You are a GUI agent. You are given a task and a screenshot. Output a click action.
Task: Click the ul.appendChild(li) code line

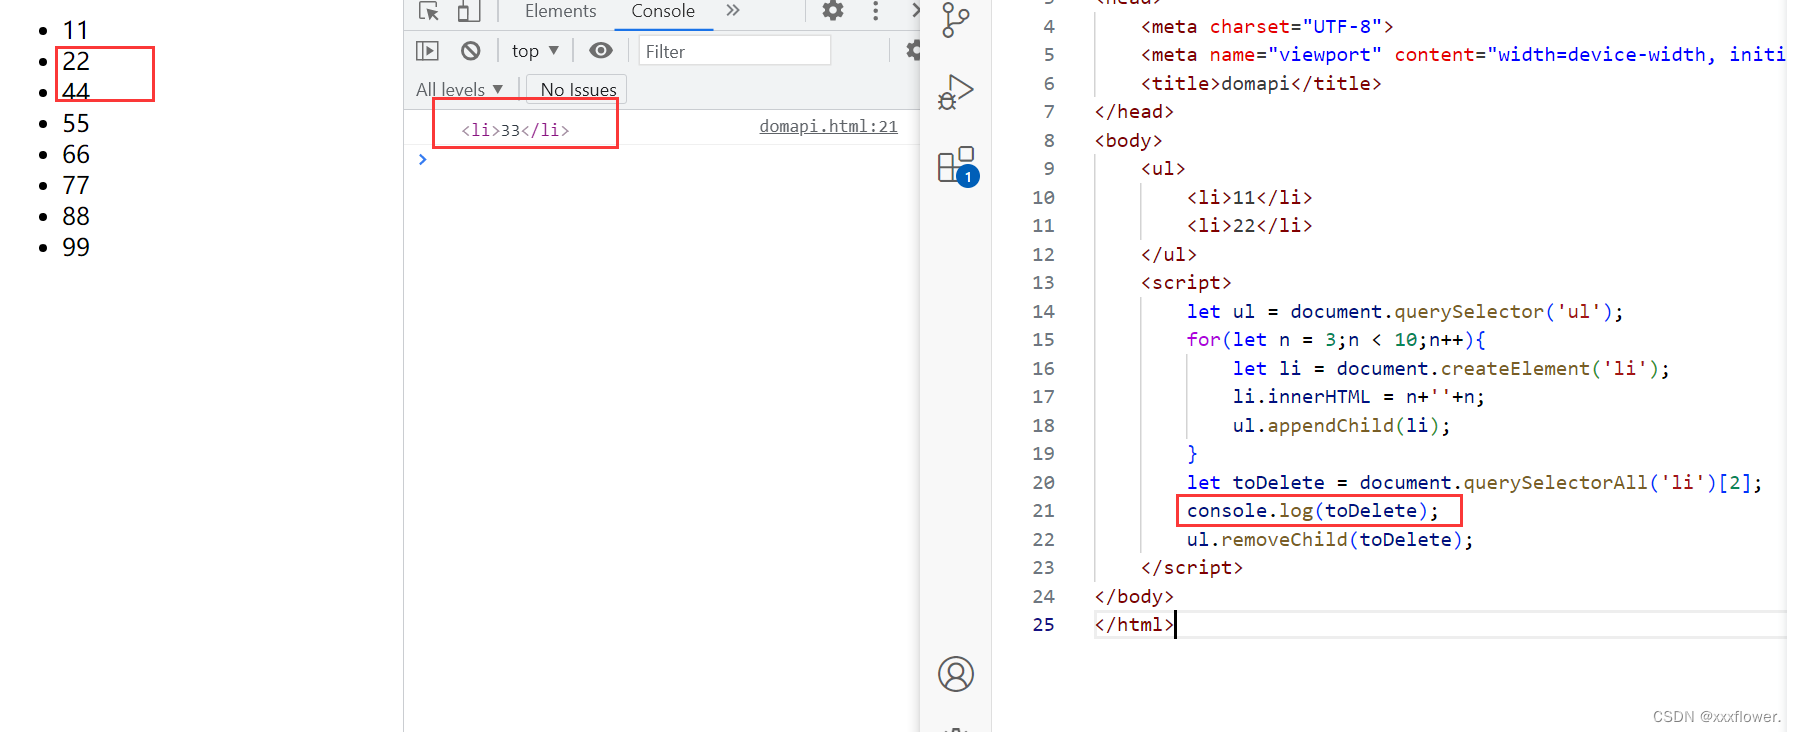point(1341,426)
